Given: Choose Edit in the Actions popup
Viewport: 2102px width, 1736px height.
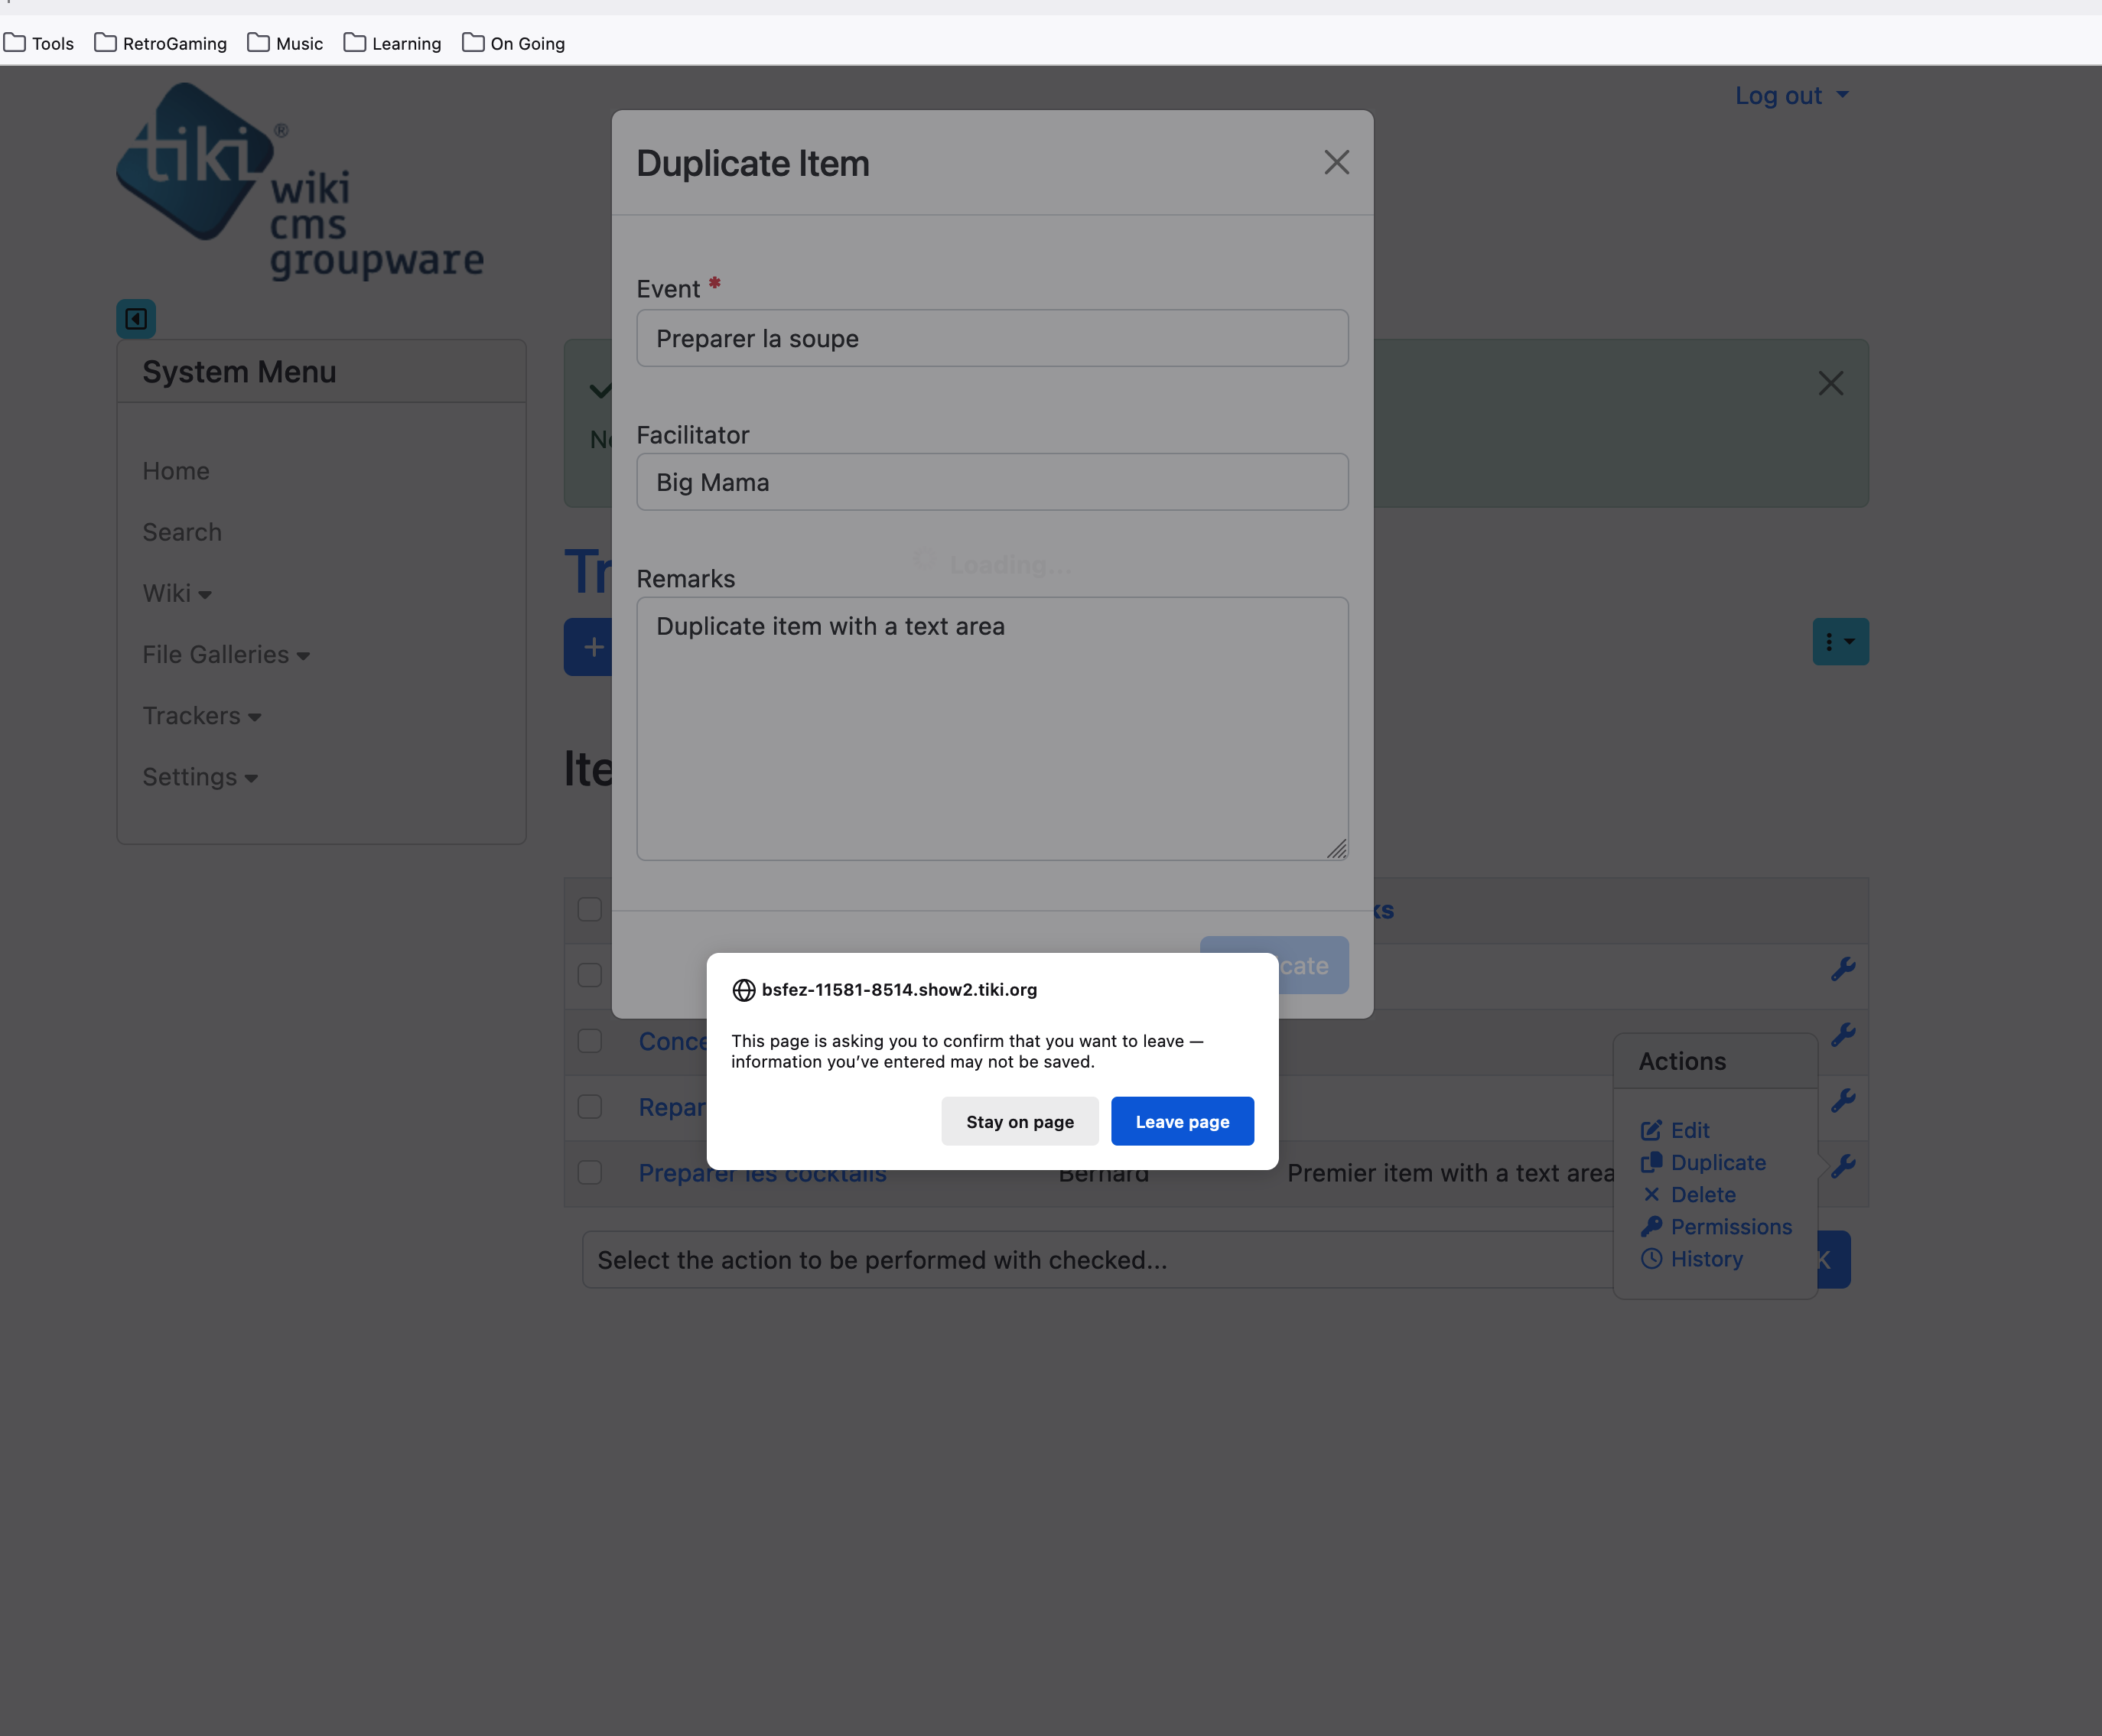Looking at the screenshot, I should point(1675,1130).
